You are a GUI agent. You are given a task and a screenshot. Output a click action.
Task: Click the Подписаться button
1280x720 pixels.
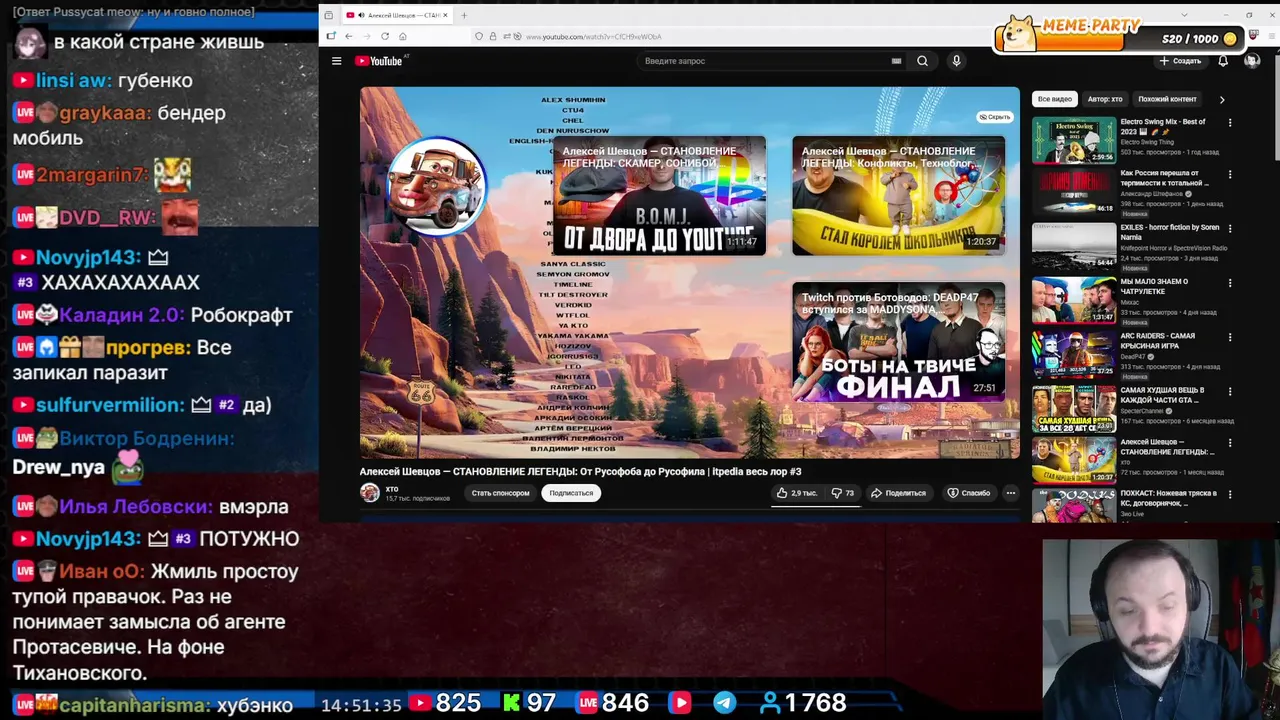571,493
